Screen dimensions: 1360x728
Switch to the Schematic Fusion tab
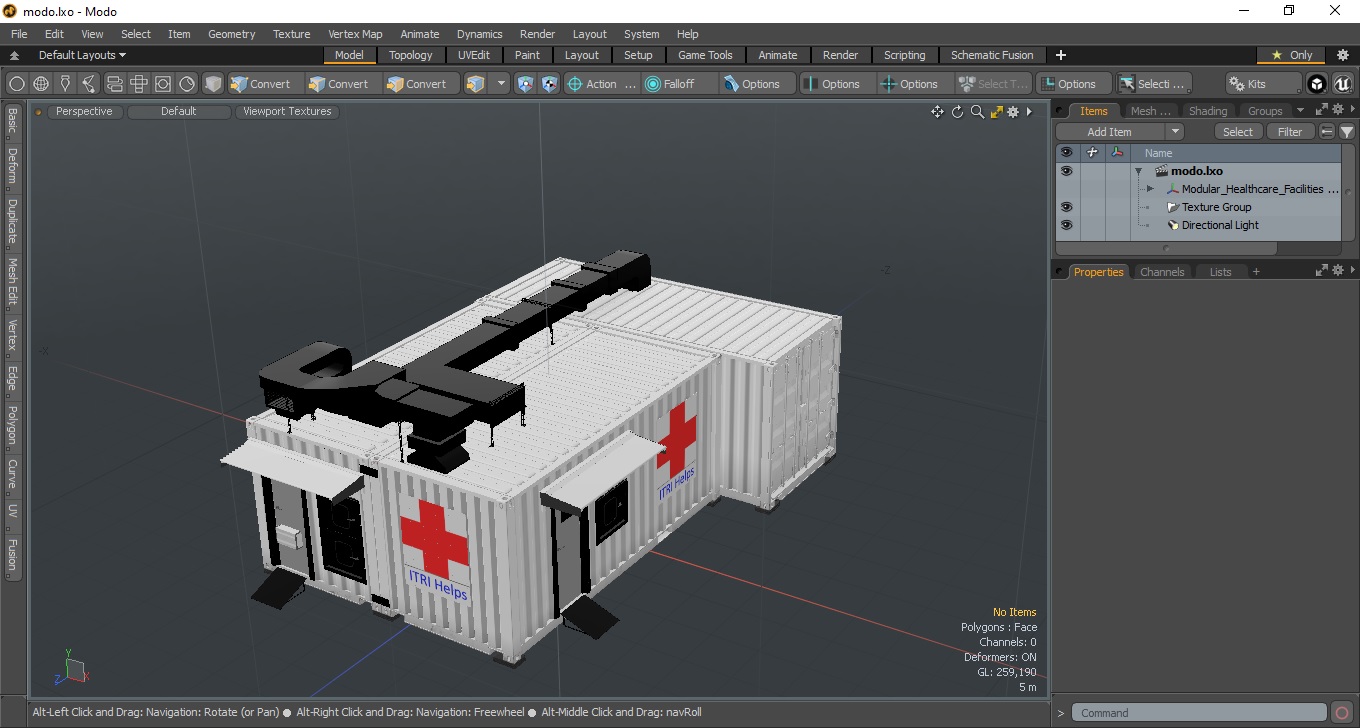[x=992, y=55]
